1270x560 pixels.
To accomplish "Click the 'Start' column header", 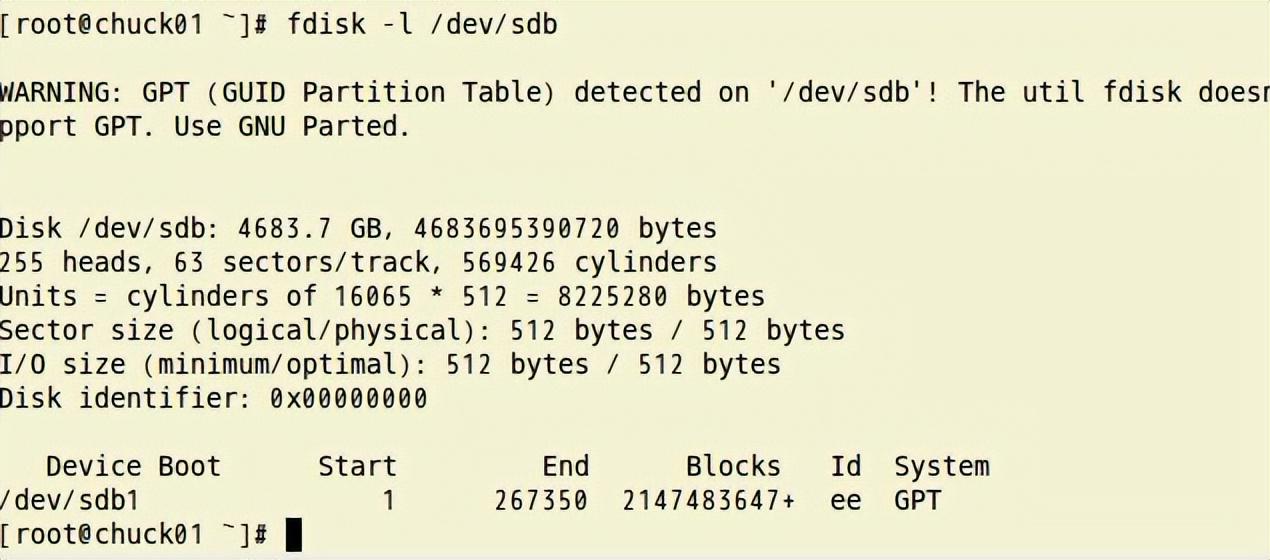I will pyautogui.click(x=357, y=466).
